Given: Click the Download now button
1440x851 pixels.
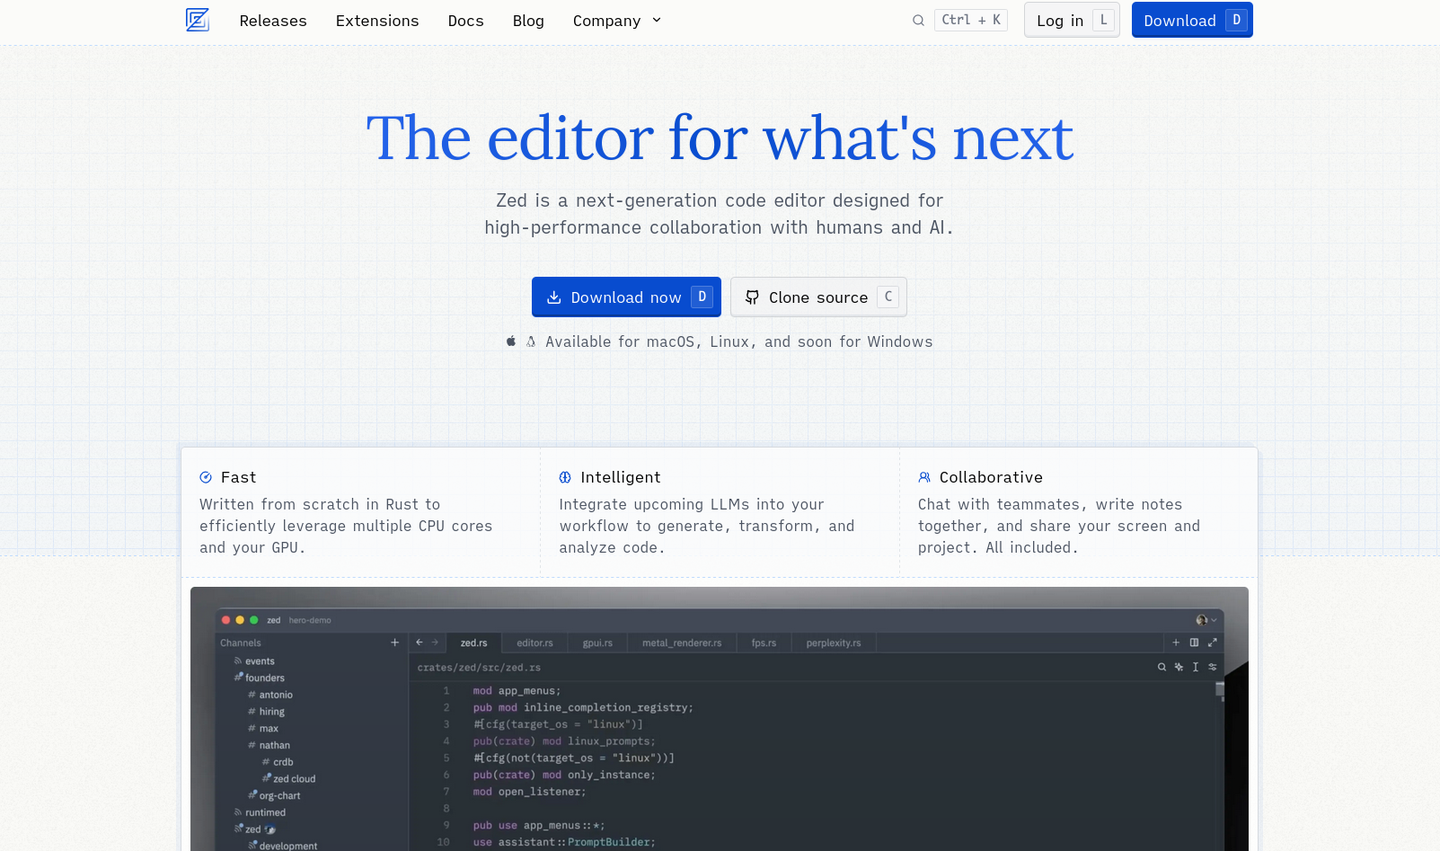Looking at the screenshot, I should (626, 296).
